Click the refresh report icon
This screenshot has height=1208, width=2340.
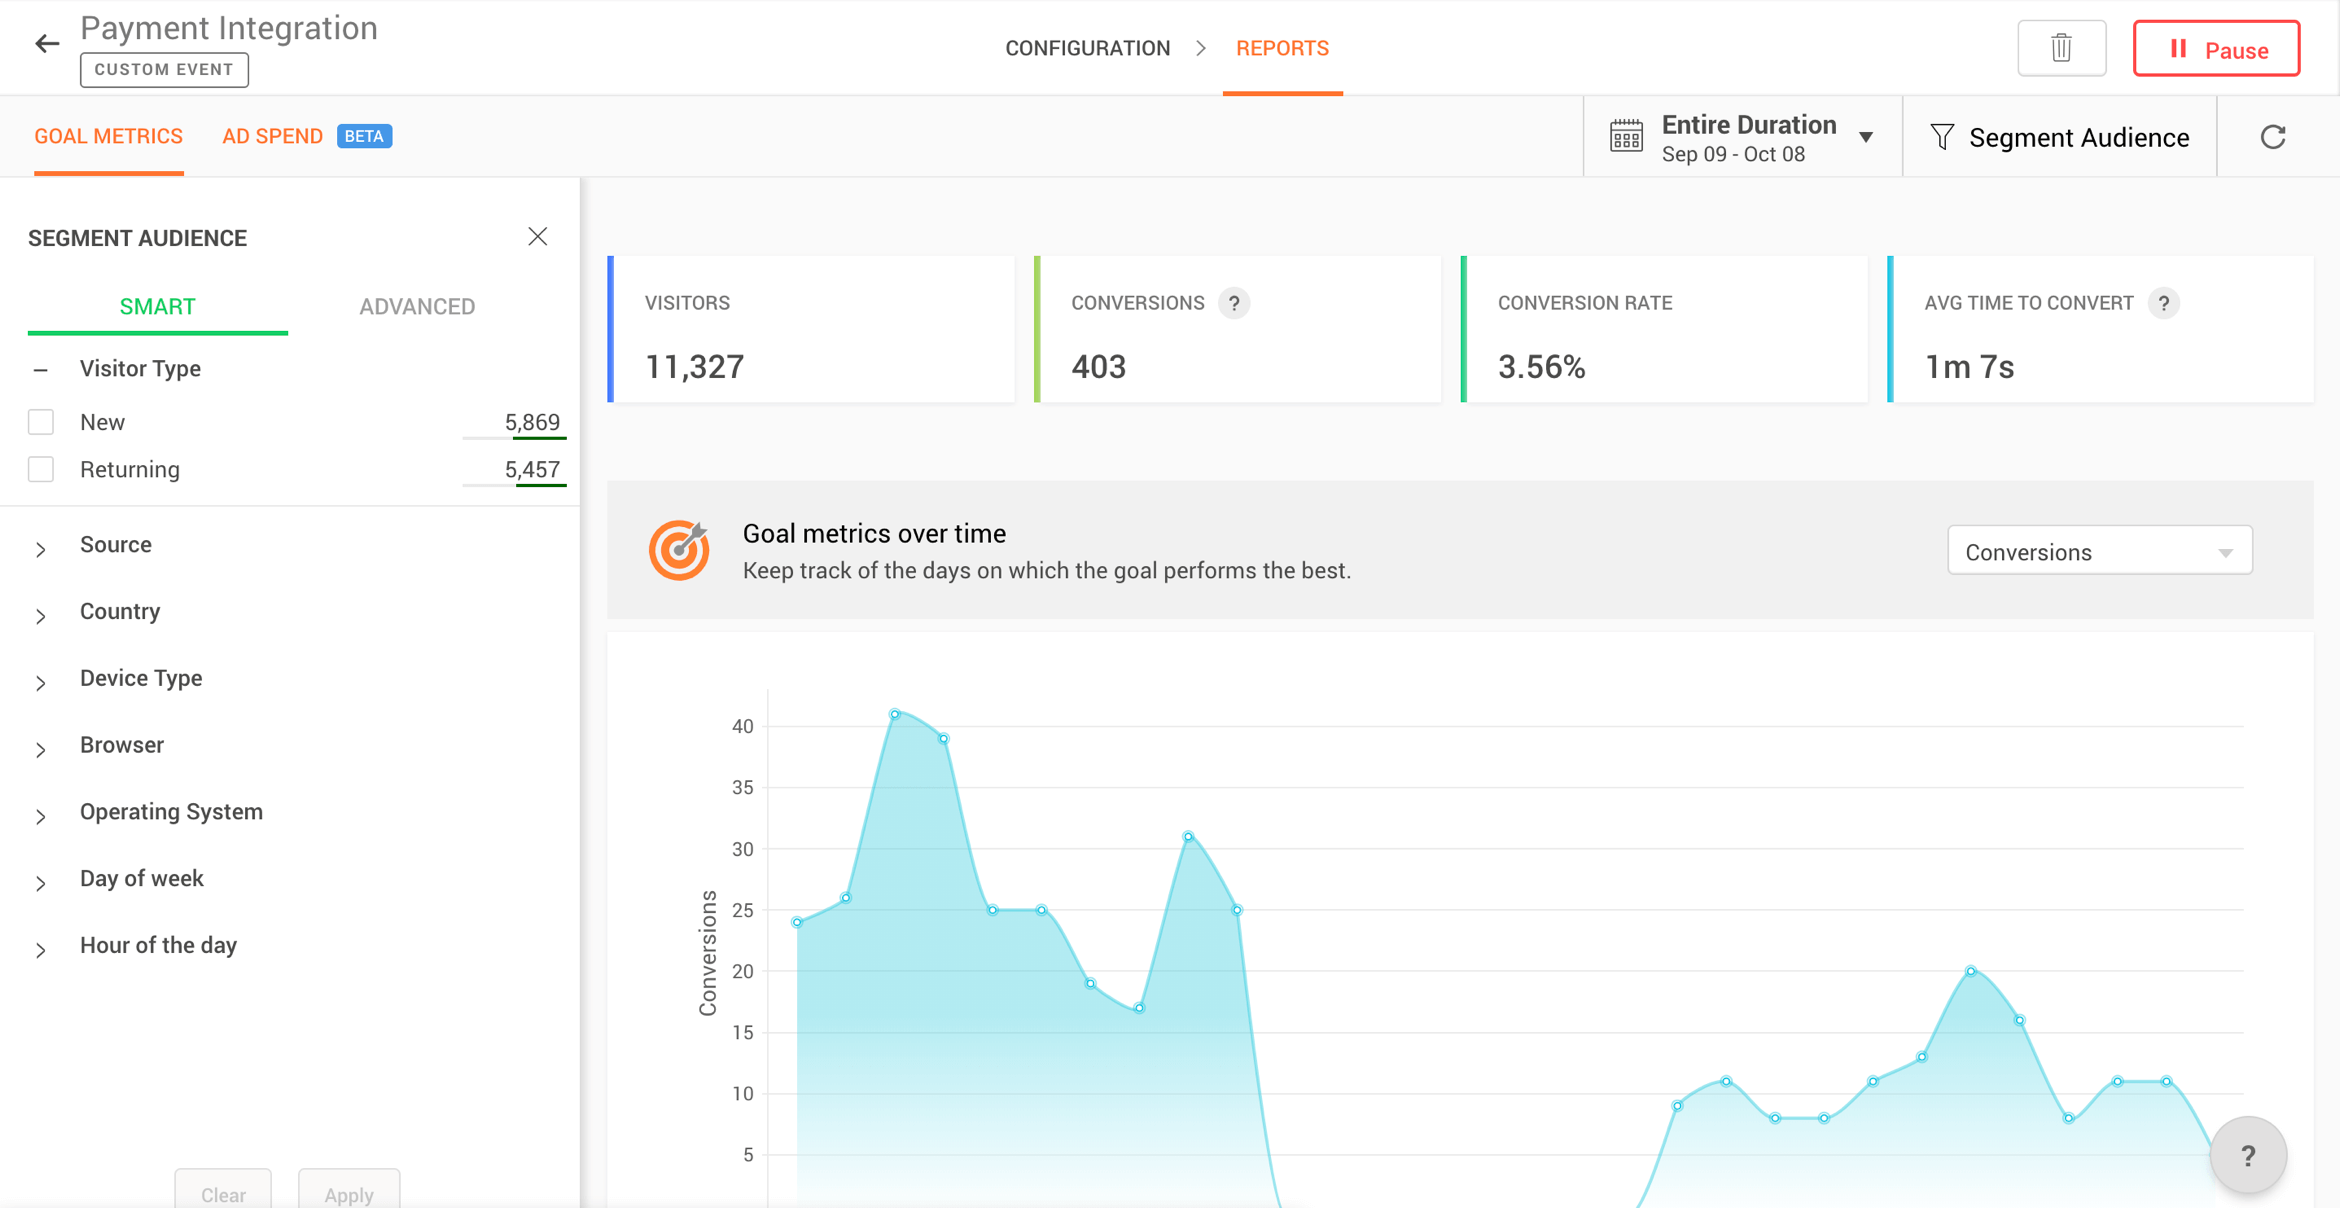2273,137
